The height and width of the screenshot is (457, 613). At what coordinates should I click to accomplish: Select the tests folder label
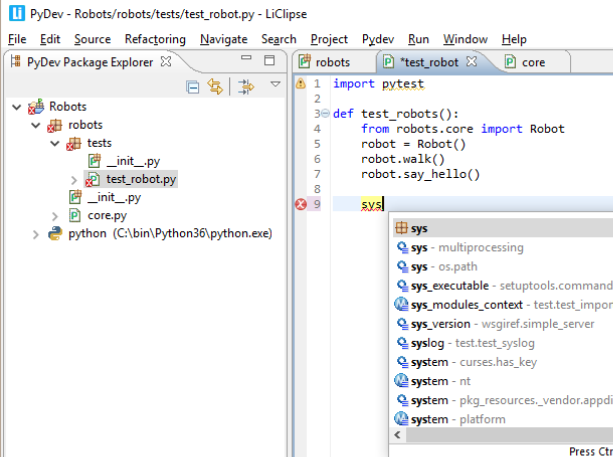point(99,143)
